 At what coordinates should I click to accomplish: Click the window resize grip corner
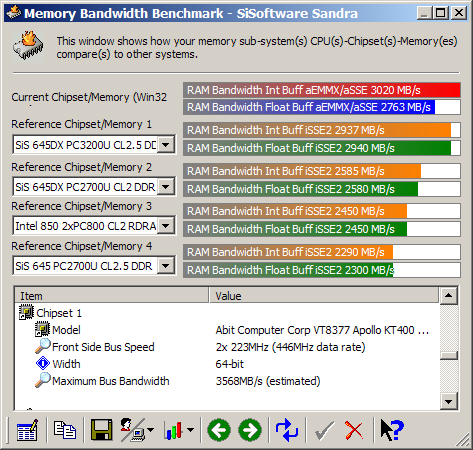(463, 439)
